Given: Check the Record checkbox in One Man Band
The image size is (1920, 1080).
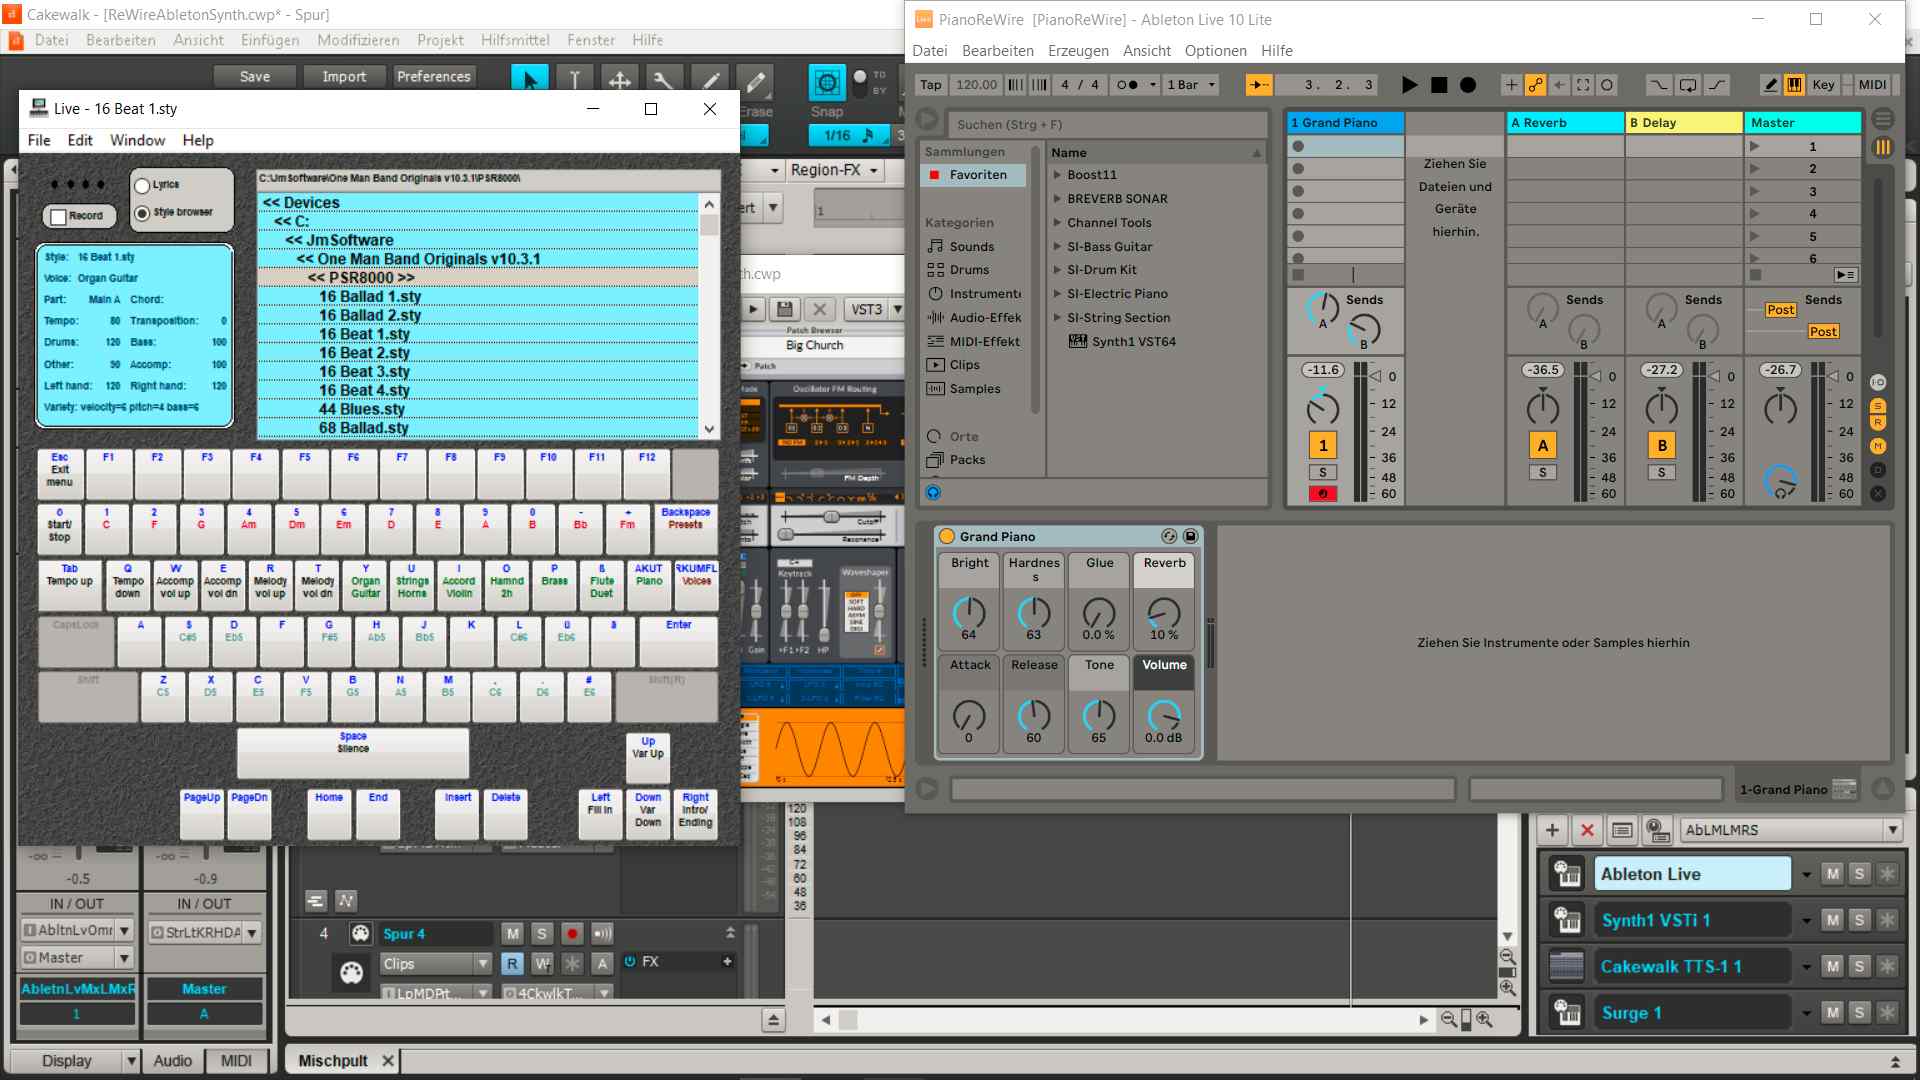Looking at the screenshot, I should (x=59, y=216).
